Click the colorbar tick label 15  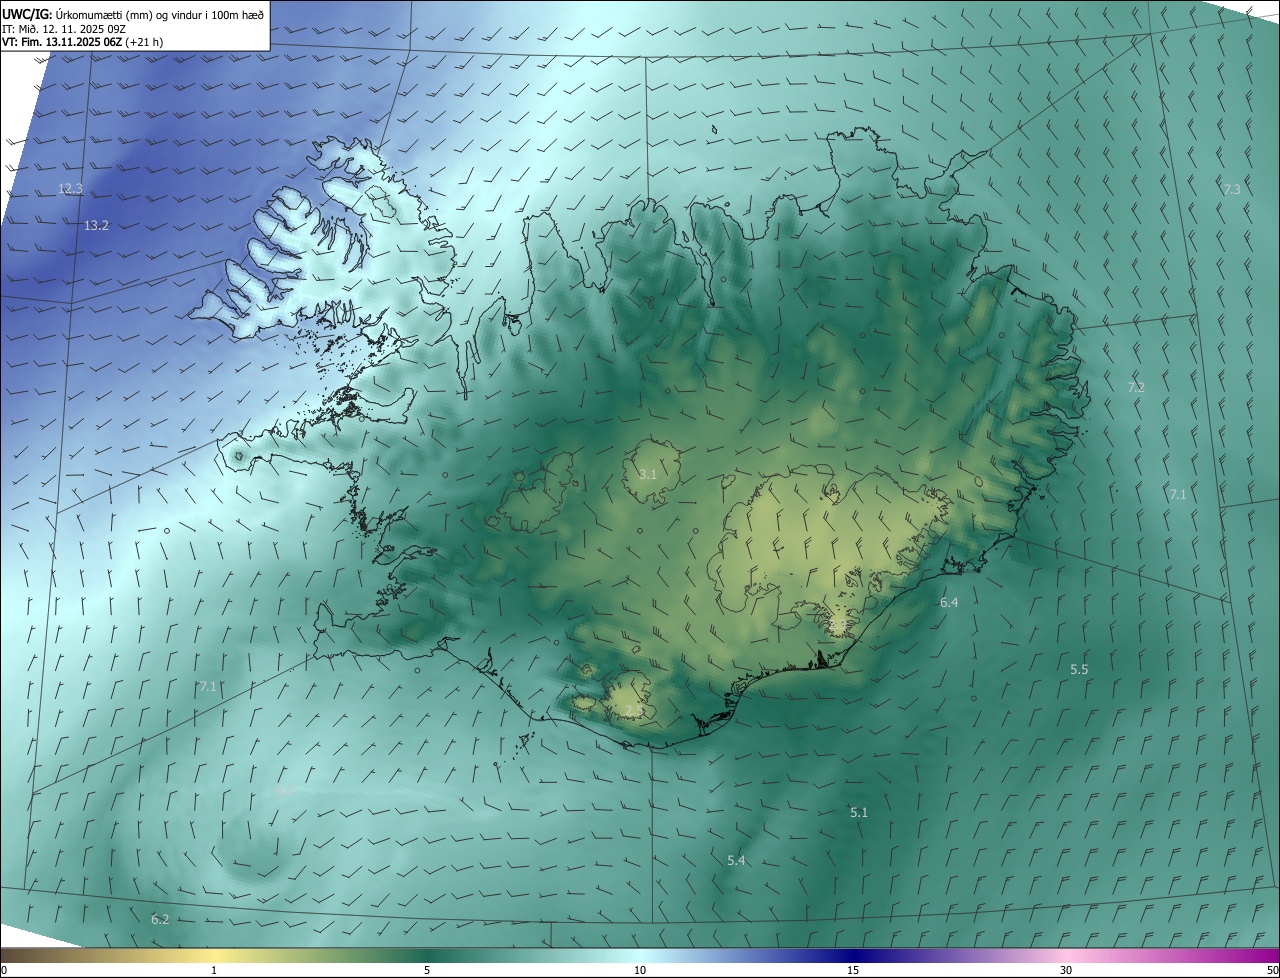[x=853, y=970]
